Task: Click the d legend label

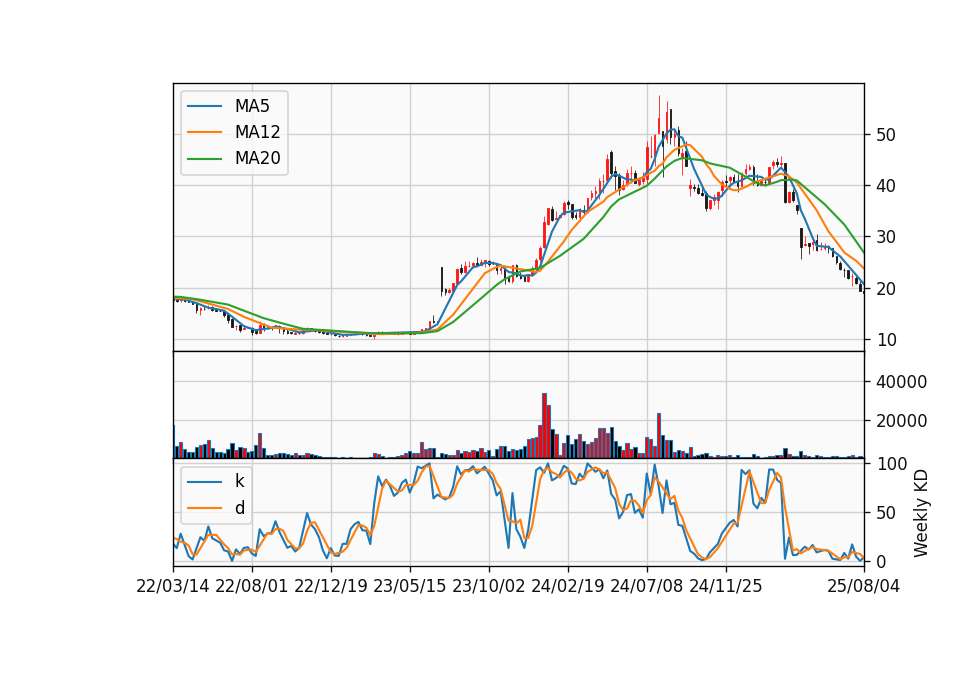Action: click(x=239, y=508)
